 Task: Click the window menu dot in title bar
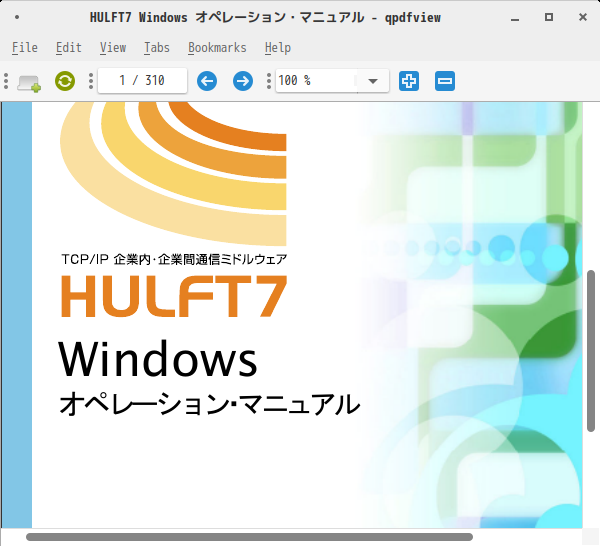(x=17, y=17)
